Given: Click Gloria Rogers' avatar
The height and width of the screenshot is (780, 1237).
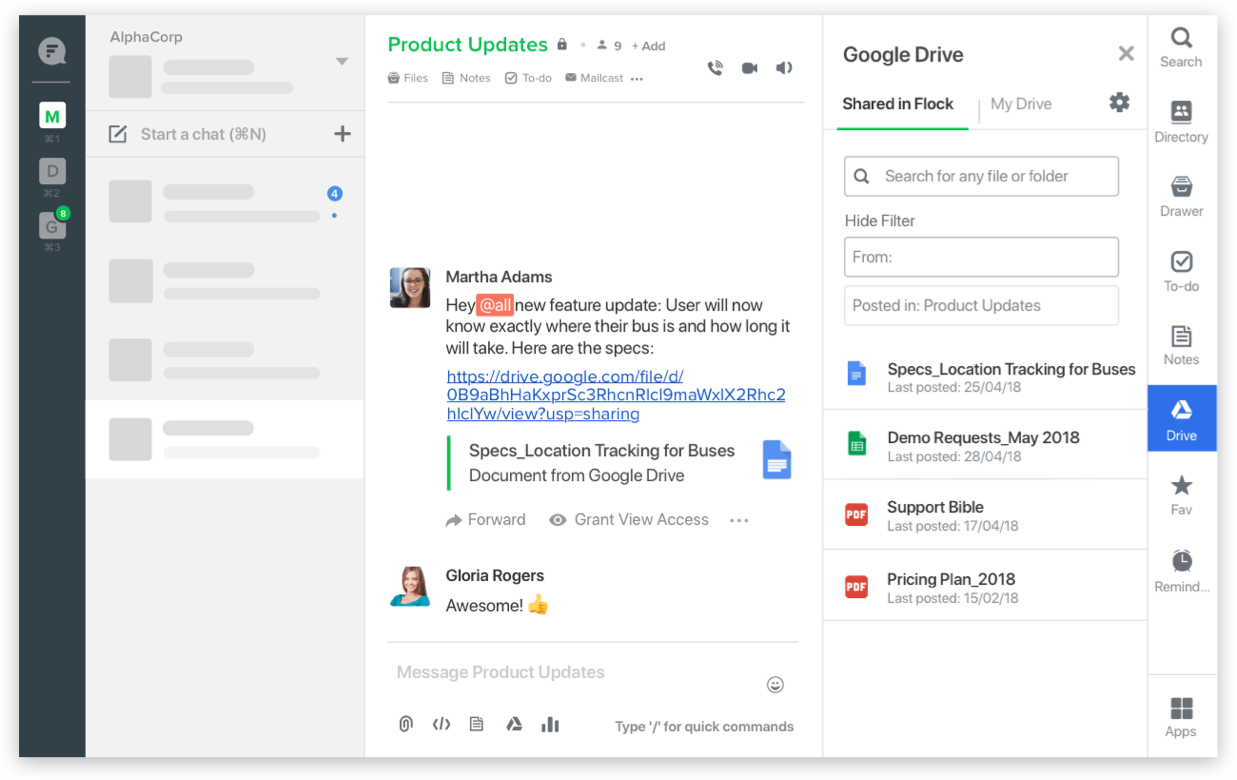Looking at the screenshot, I should pyautogui.click(x=410, y=586).
